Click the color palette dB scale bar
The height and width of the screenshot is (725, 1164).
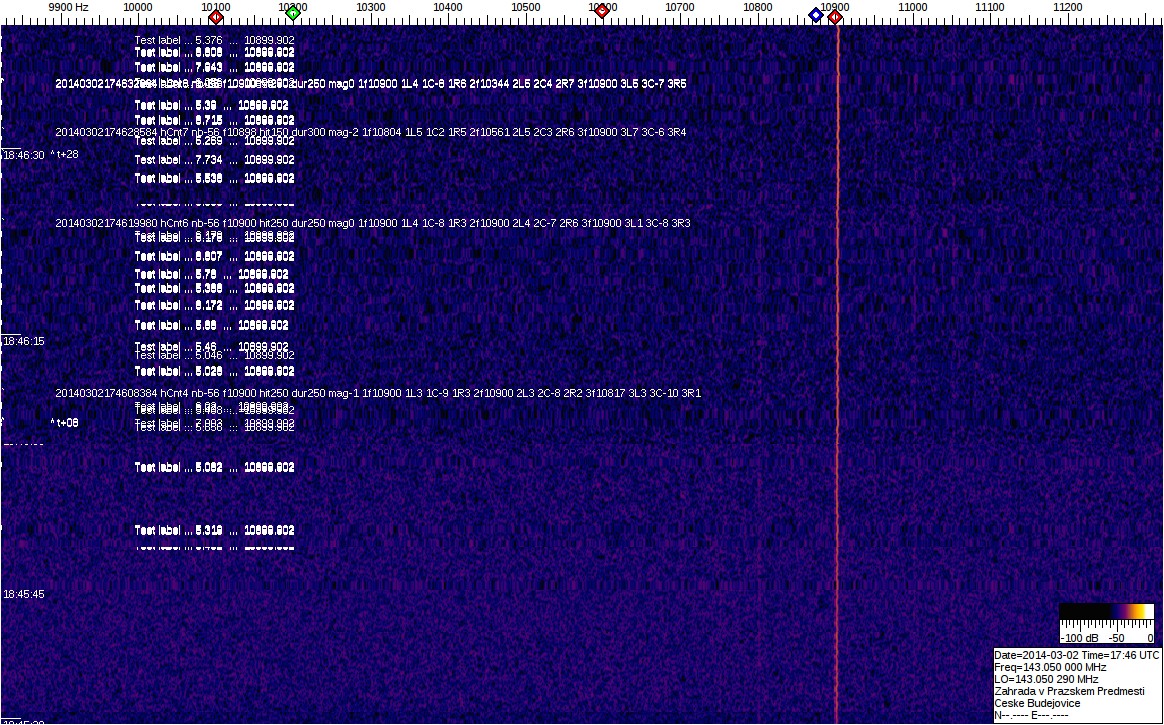[x=1106, y=613]
